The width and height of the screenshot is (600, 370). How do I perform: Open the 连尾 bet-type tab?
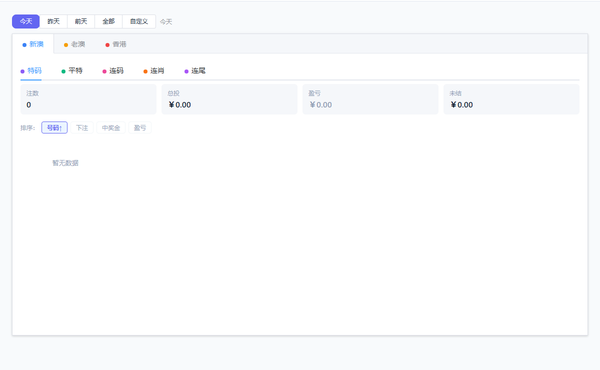click(x=195, y=71)
